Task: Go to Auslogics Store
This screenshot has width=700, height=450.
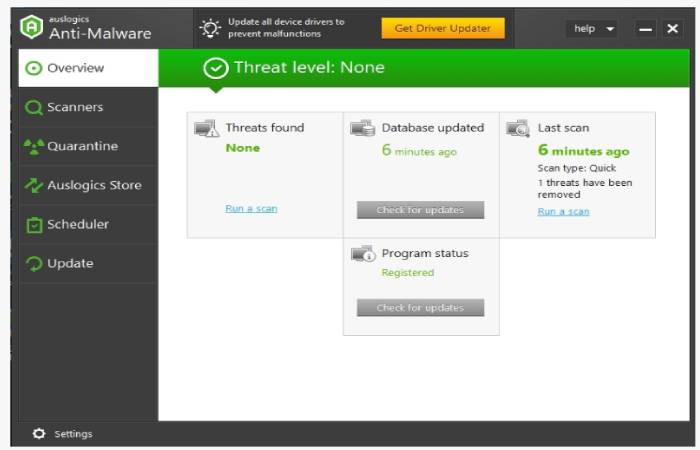Action: (88, 185)
